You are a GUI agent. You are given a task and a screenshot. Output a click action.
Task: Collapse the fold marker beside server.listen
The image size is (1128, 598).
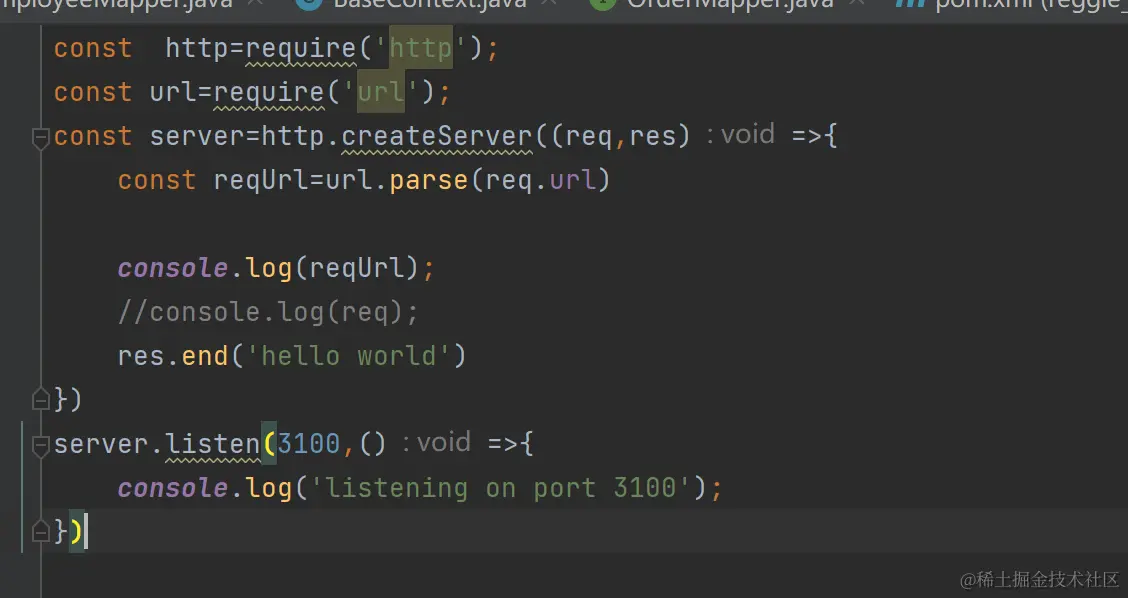(x=41, y=445)
